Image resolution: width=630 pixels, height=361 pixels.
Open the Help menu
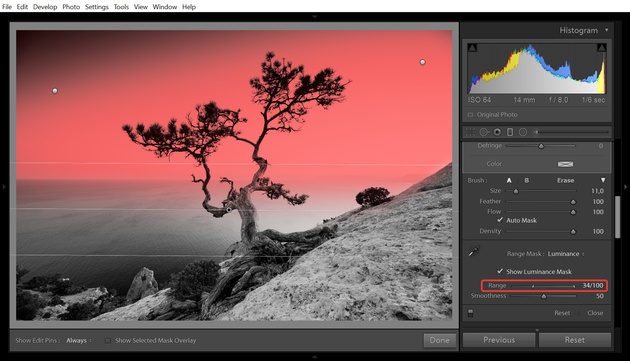coord(189,7)
